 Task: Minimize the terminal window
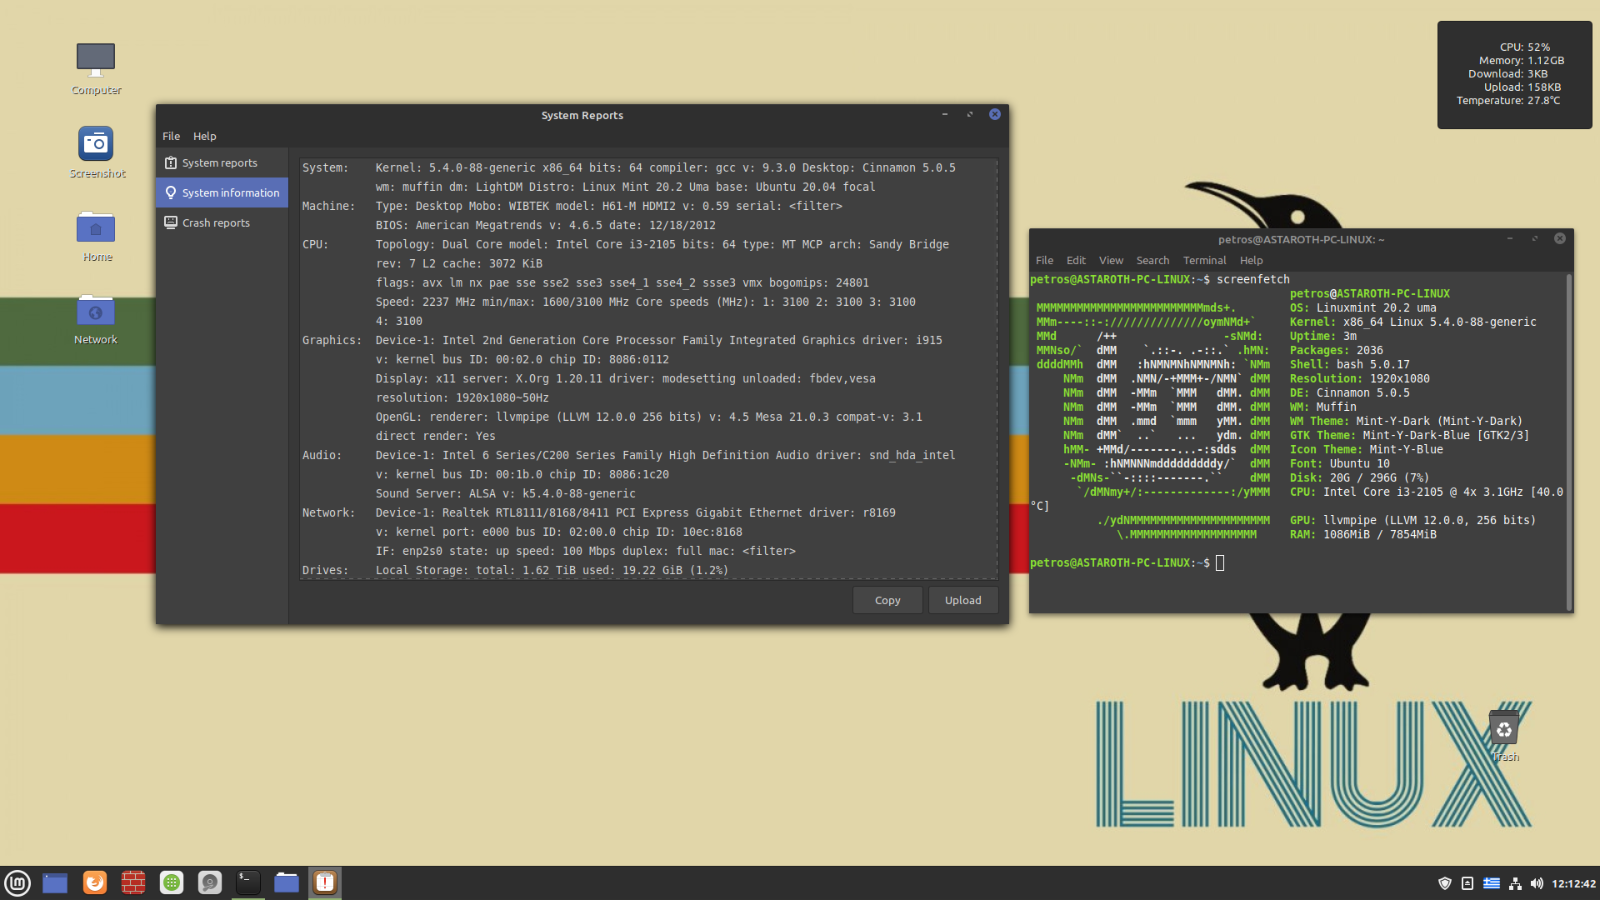click(1509, 239)
